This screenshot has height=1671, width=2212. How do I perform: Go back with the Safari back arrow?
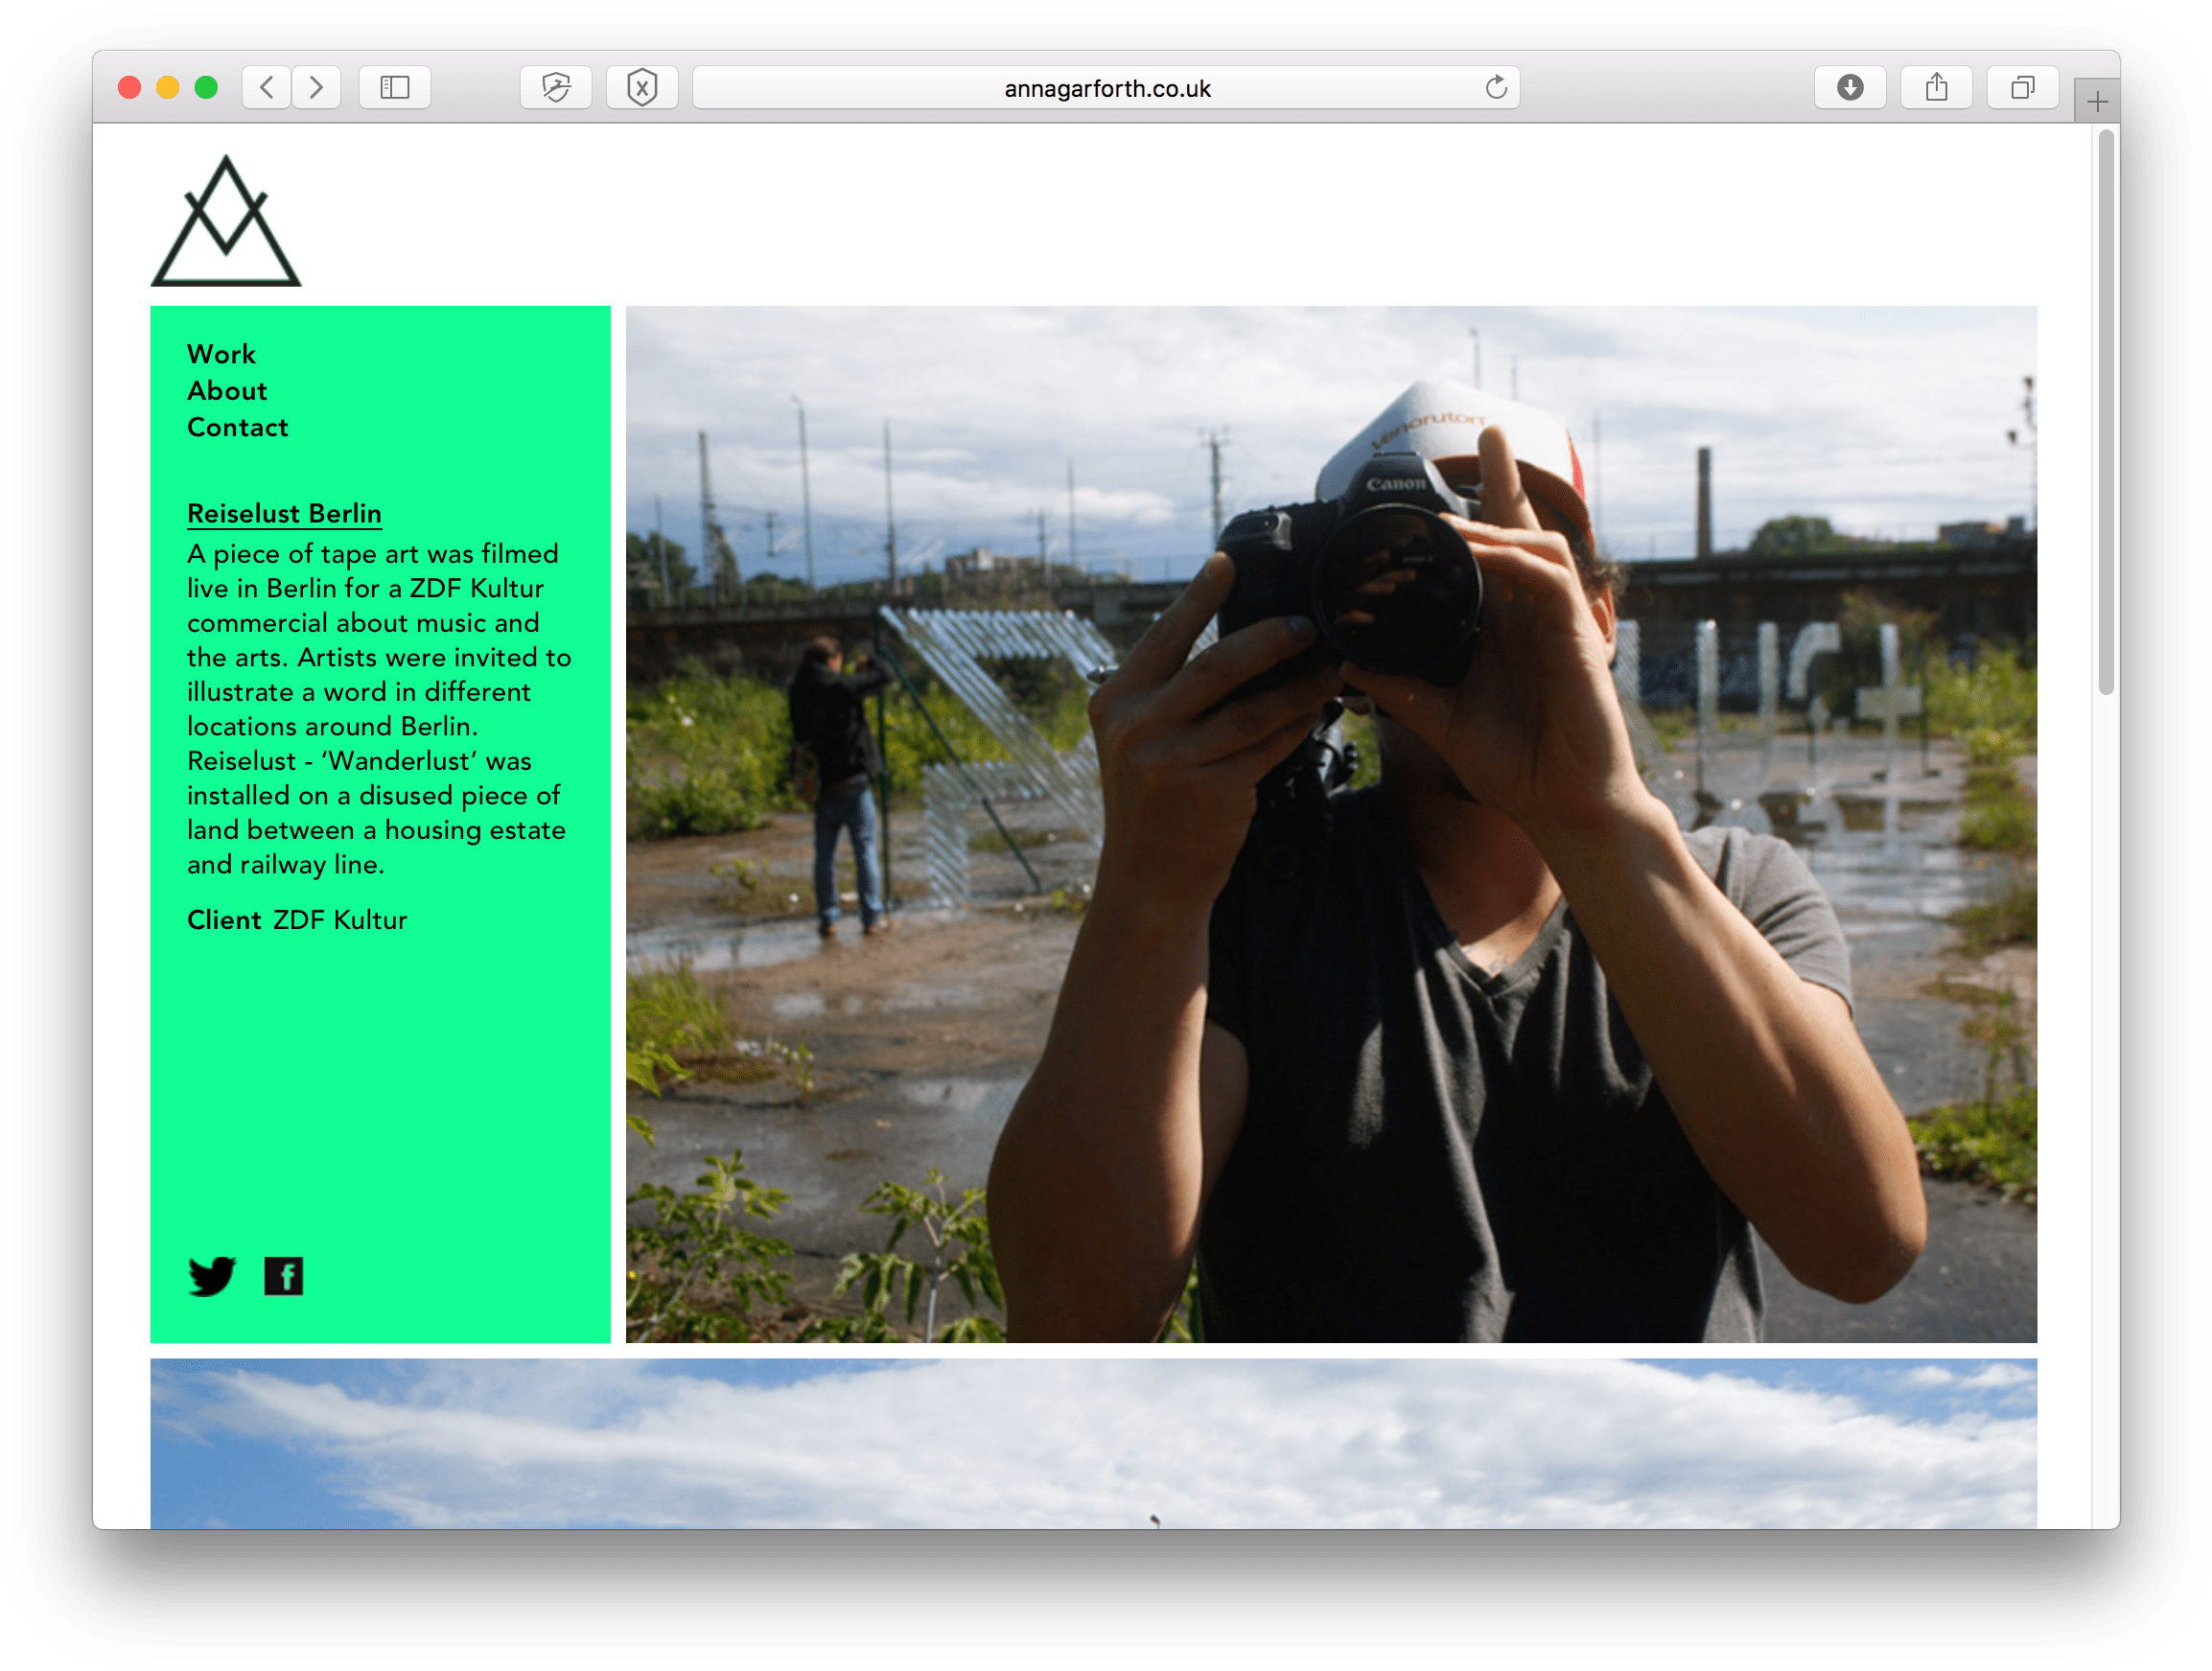[x=267, y=88]
